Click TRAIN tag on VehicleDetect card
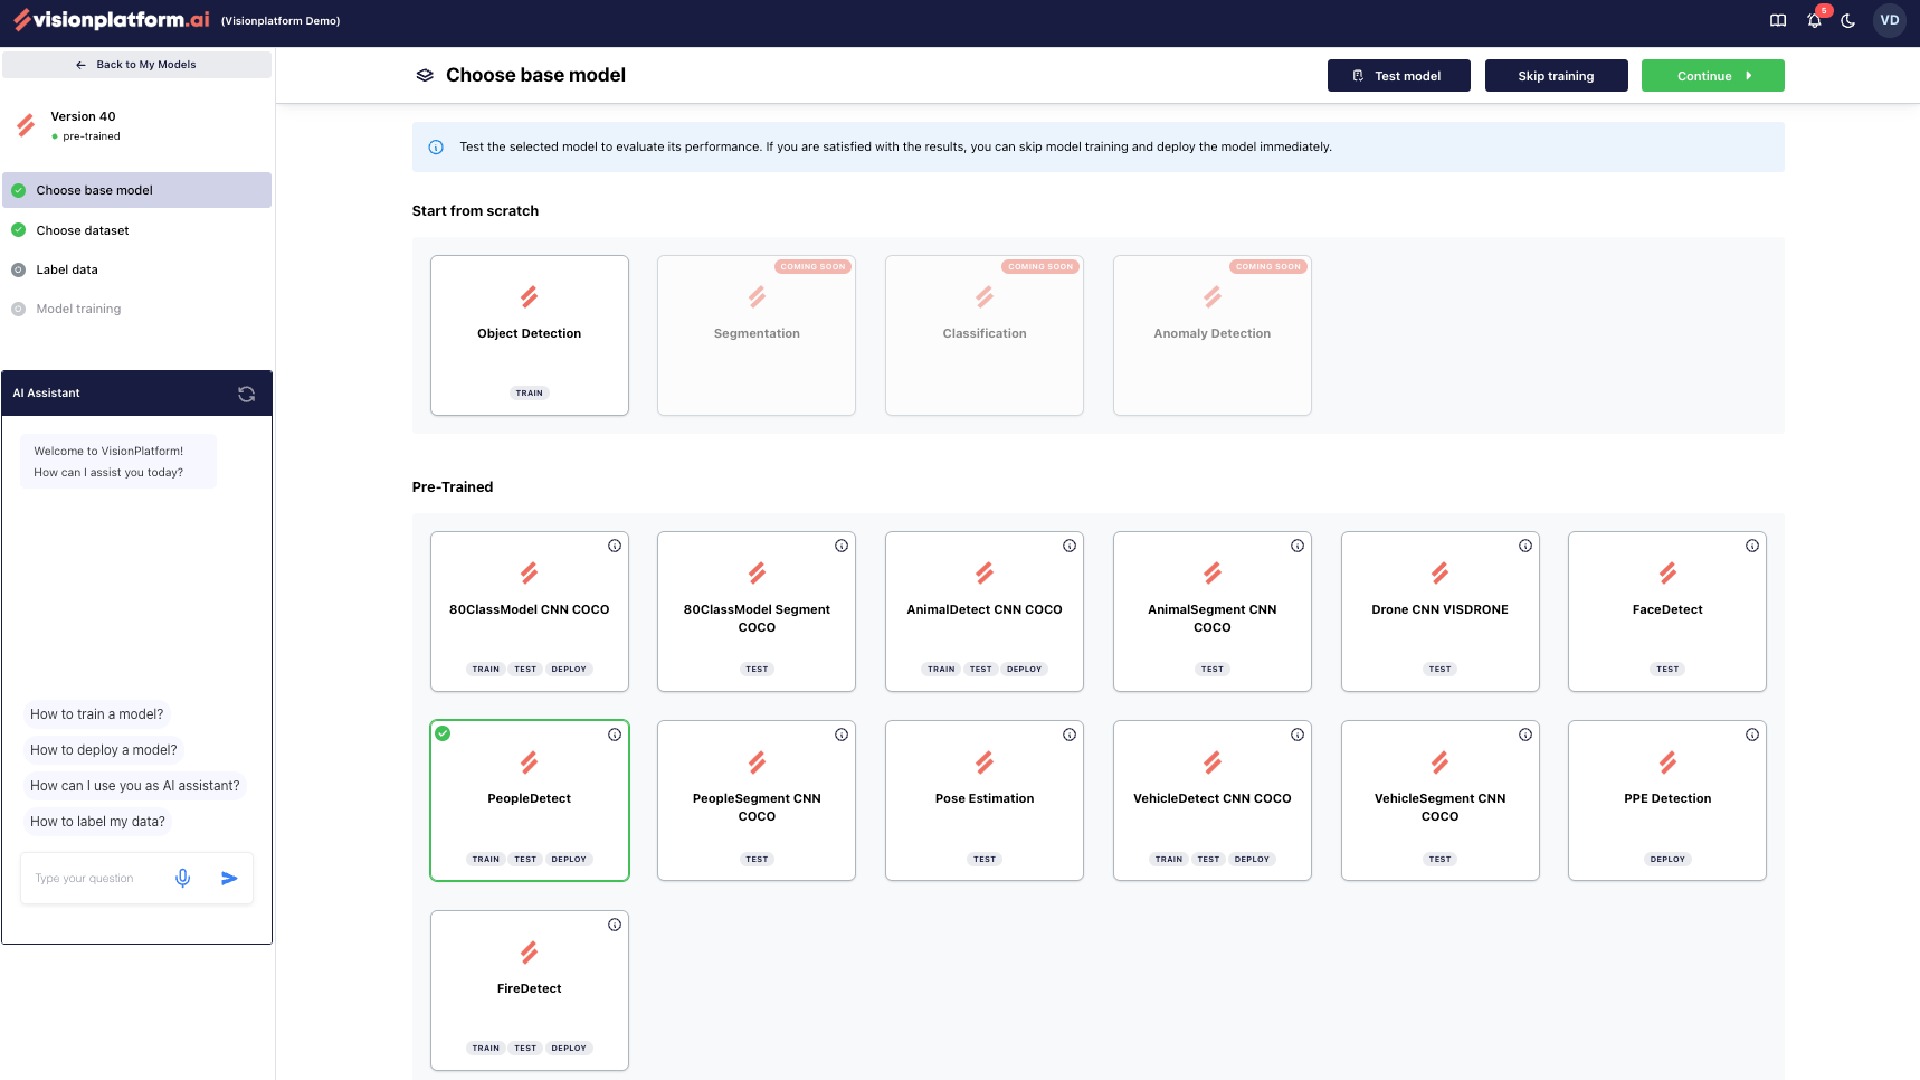The image size is (1920, 1080). coord(1168,859)
